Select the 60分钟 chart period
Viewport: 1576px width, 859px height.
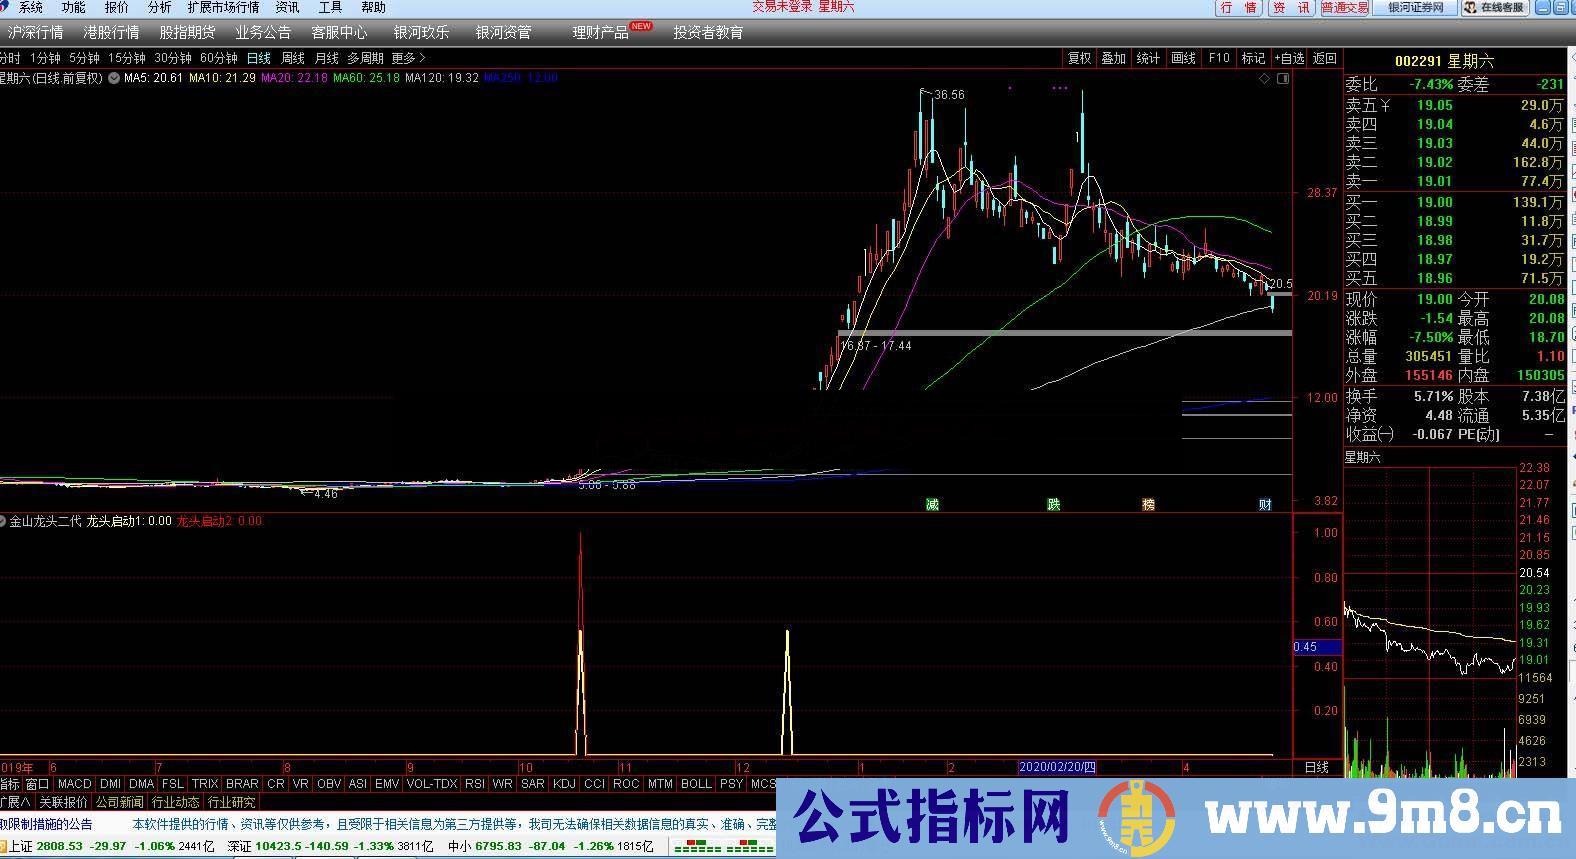219,58
